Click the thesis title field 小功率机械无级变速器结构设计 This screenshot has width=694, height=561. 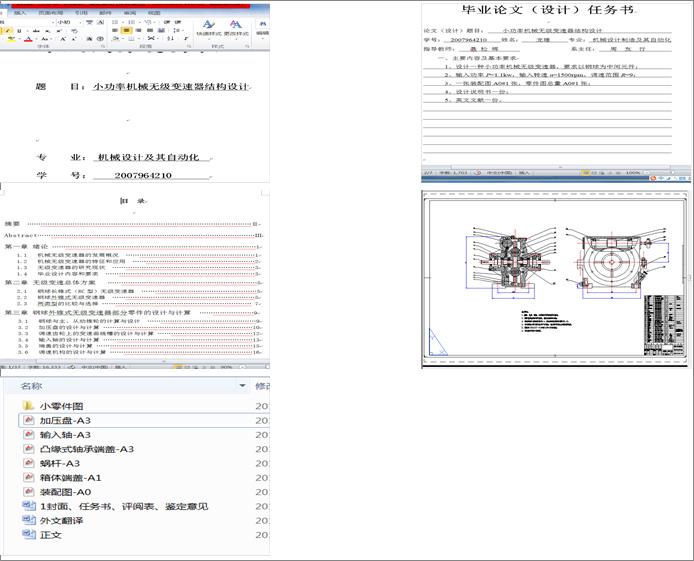click(171, 86)
